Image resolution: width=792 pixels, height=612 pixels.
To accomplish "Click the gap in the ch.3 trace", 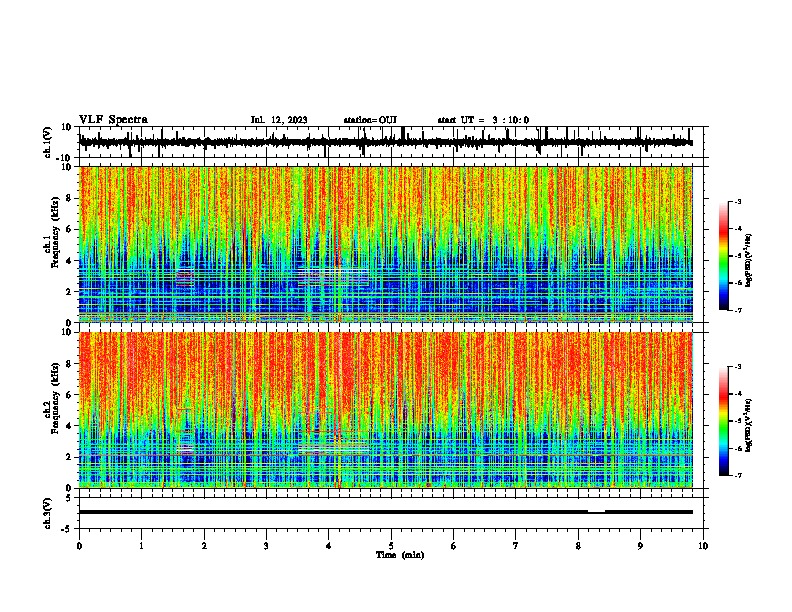I will click(x=597, y=512).
